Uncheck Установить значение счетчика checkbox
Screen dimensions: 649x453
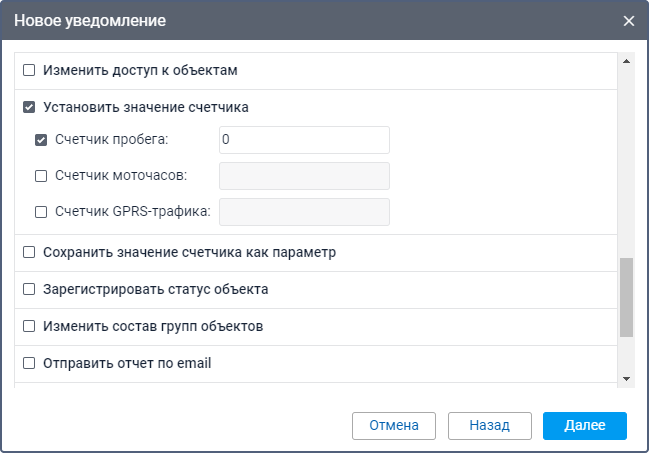coord(29,107)
